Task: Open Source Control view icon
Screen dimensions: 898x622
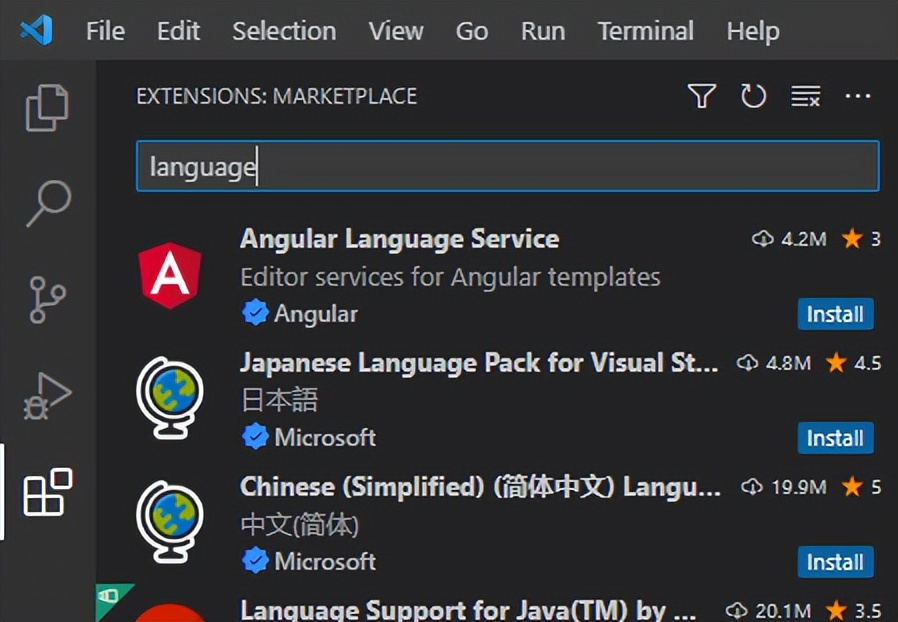Action: pyautogui.click(x=47, y=299)
